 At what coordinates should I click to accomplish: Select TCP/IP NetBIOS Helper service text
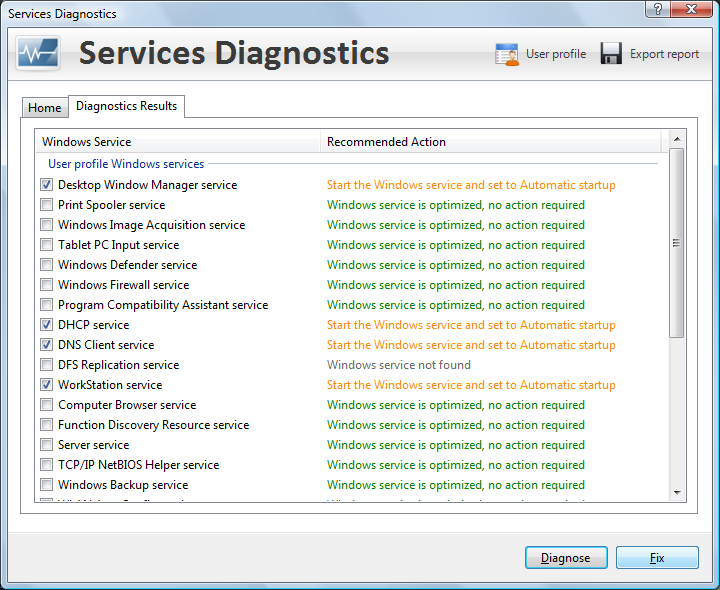pyautogui.click(x=139, y=465)
